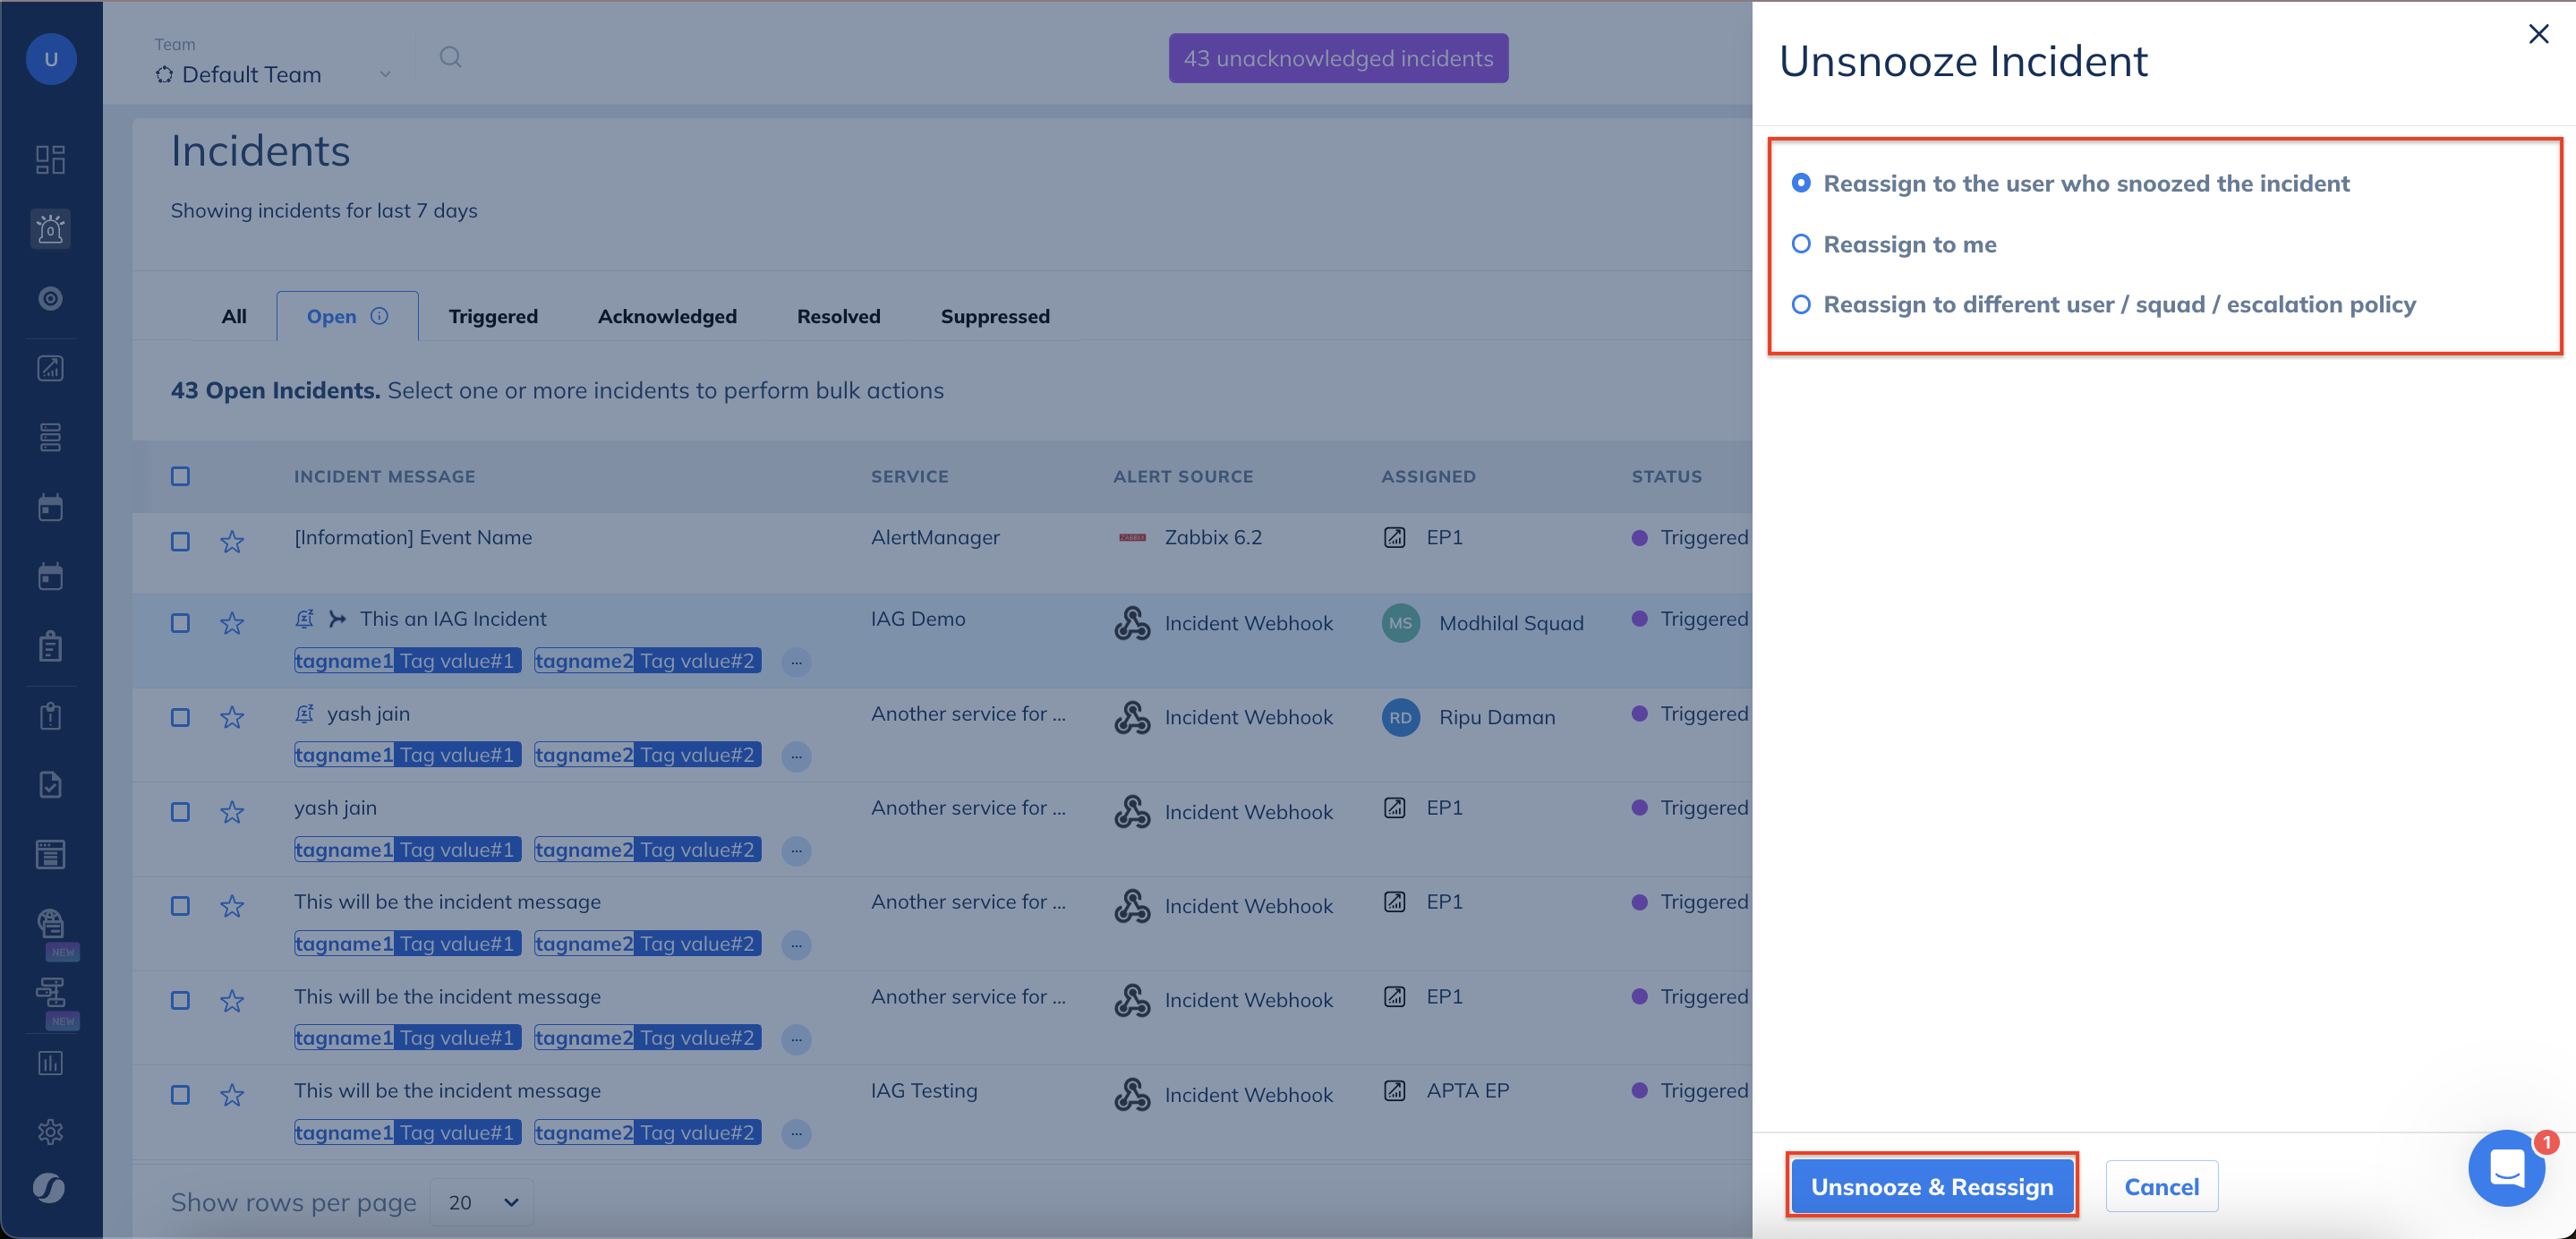This screenshot has height=1239, width=2576.
Task: Check the select-all incidents header checkbox
Action: pyautogui.click(x=180, y=476)
